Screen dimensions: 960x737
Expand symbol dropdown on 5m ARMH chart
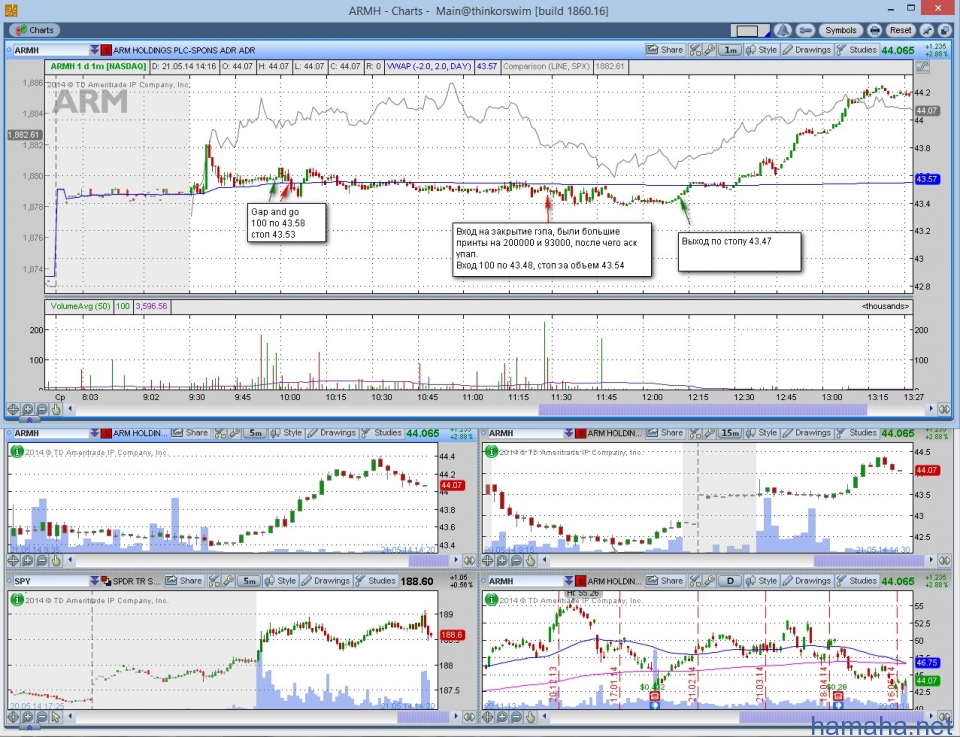click(x=94, y=433)
